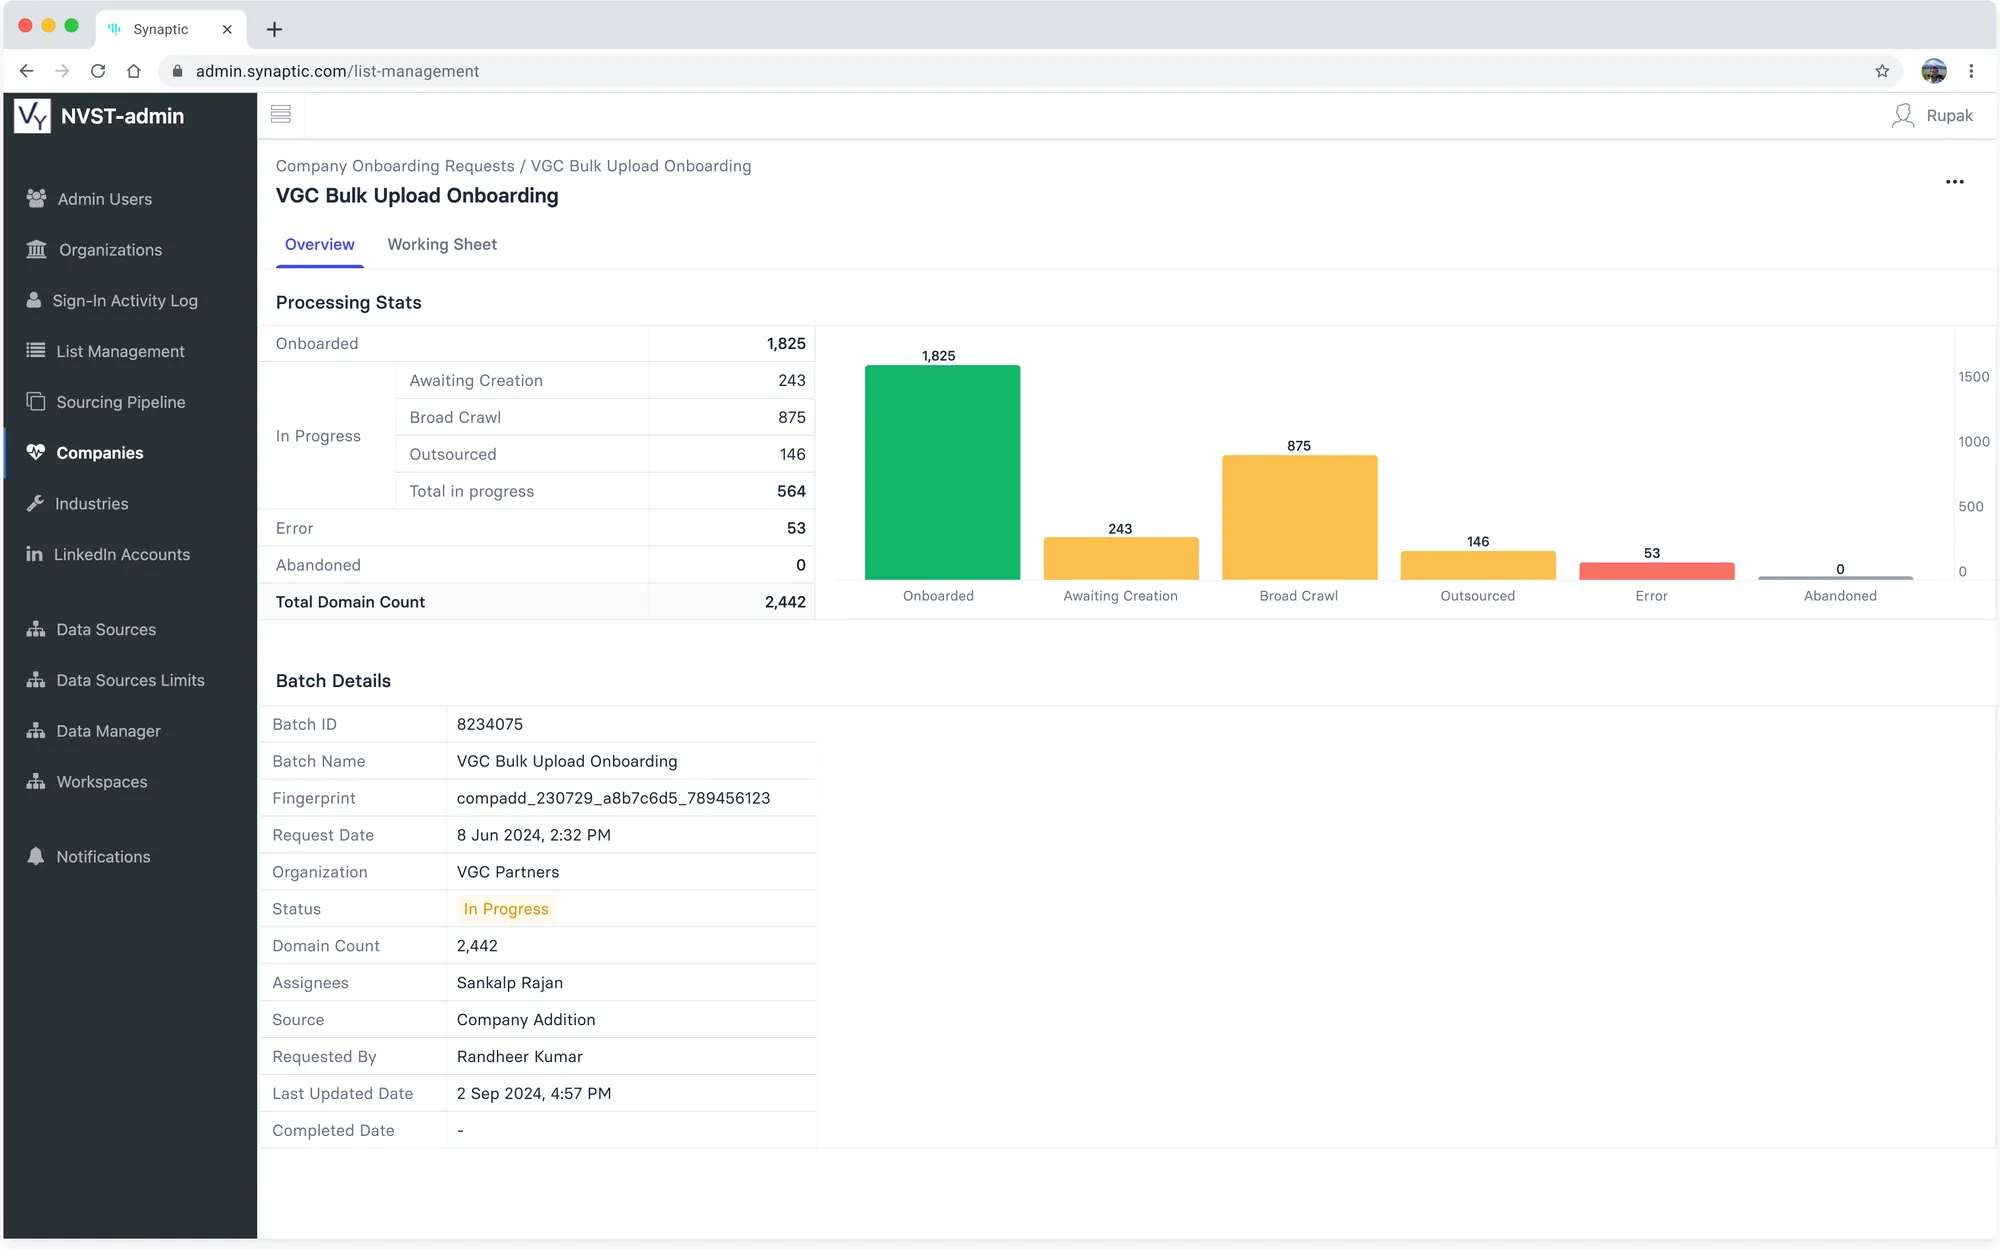The height and width of the screenshot is (1249, 2000).
Task: Open the three-dots more options menu
Action: pos(1955,182)
